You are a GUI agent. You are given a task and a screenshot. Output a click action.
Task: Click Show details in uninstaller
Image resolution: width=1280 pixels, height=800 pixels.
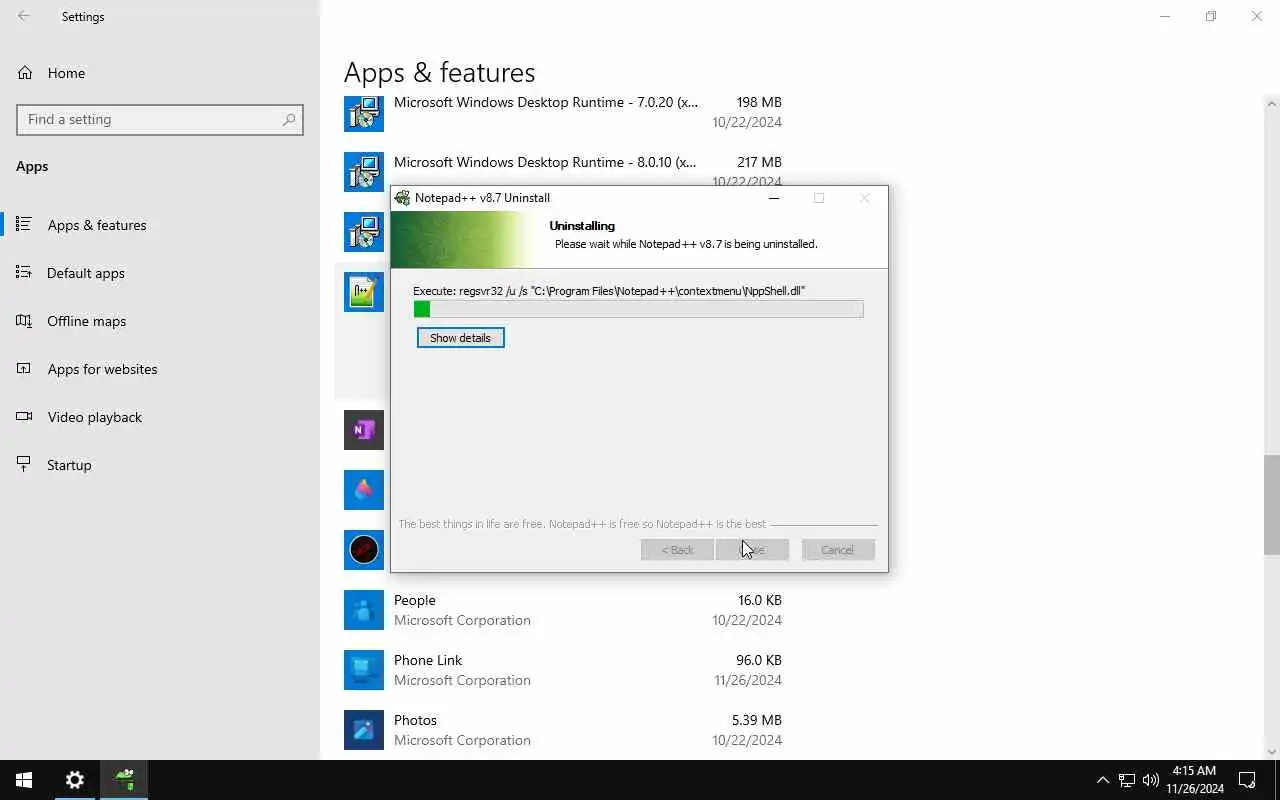[460, 338]
